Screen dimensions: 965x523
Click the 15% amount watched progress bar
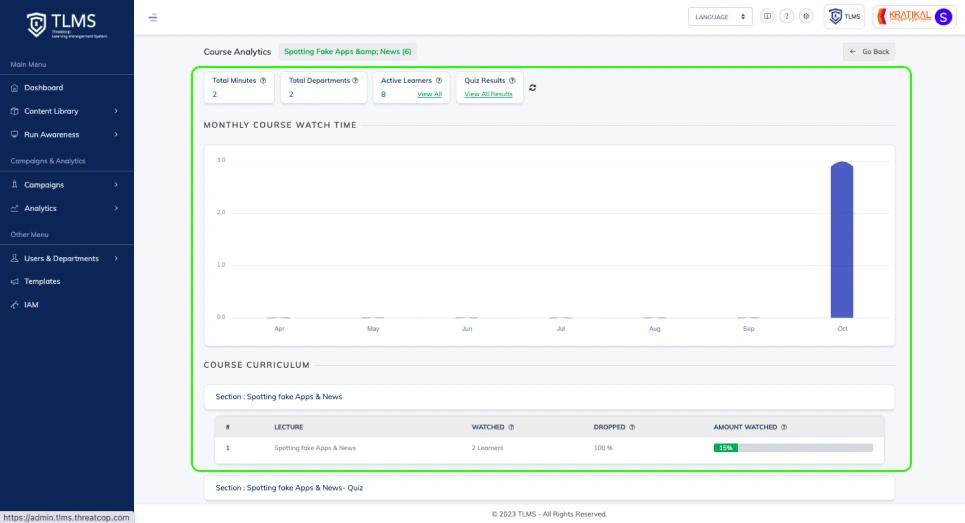coord(792,448)
